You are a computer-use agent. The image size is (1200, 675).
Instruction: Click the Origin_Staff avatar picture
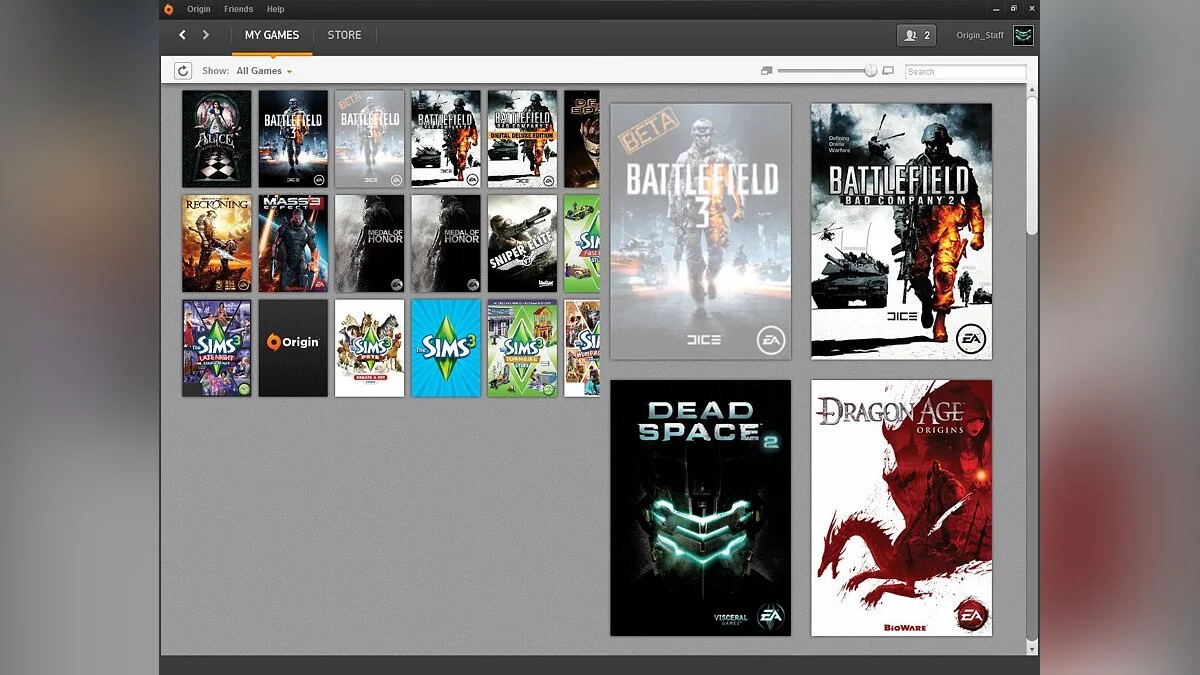click(x=1023, y=35)
